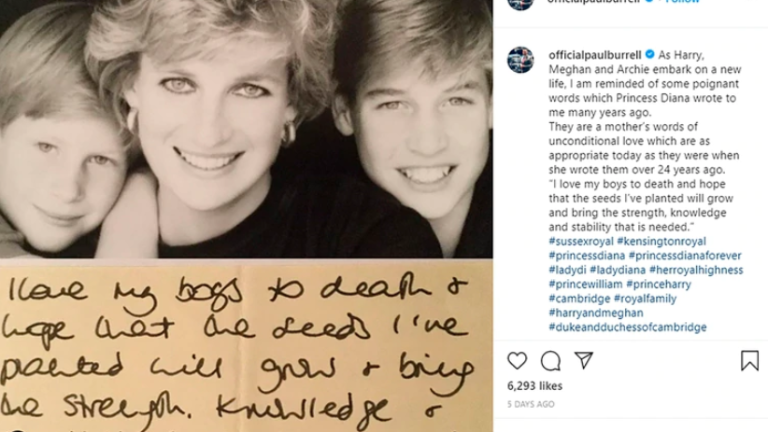Share the post via the paper plane icon
Viewport: 768px width, 432px height.
584,360
